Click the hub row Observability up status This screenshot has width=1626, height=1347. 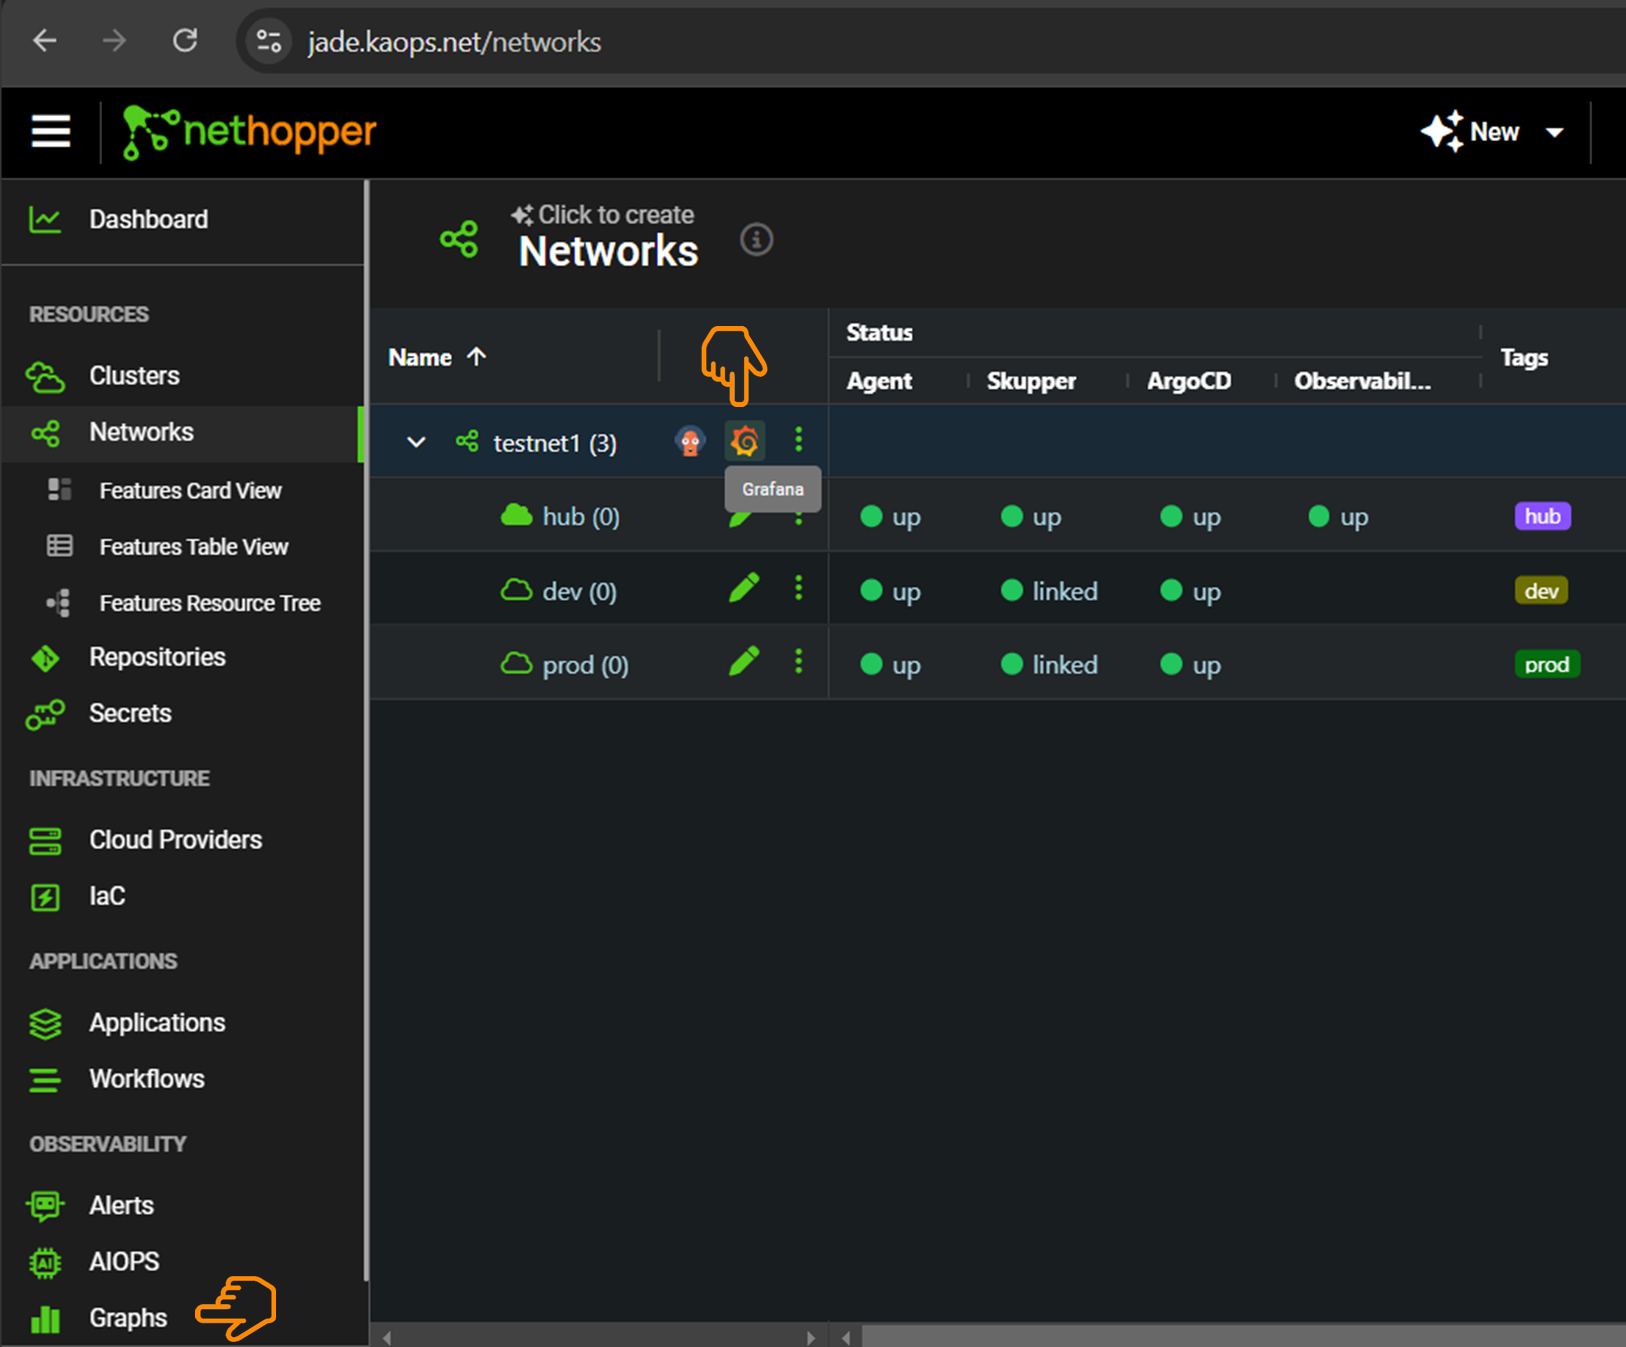tap(1338, 517)
